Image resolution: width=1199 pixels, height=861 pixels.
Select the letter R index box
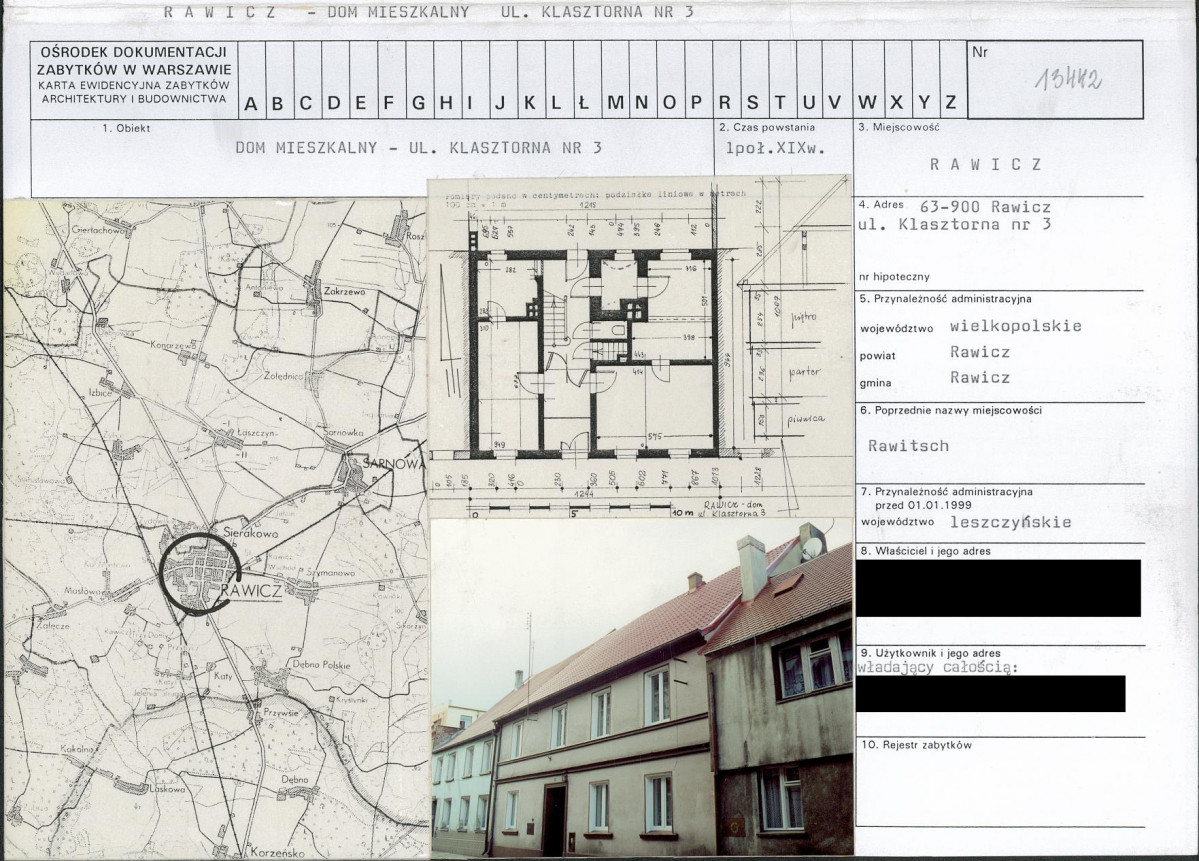coord(725,80)
